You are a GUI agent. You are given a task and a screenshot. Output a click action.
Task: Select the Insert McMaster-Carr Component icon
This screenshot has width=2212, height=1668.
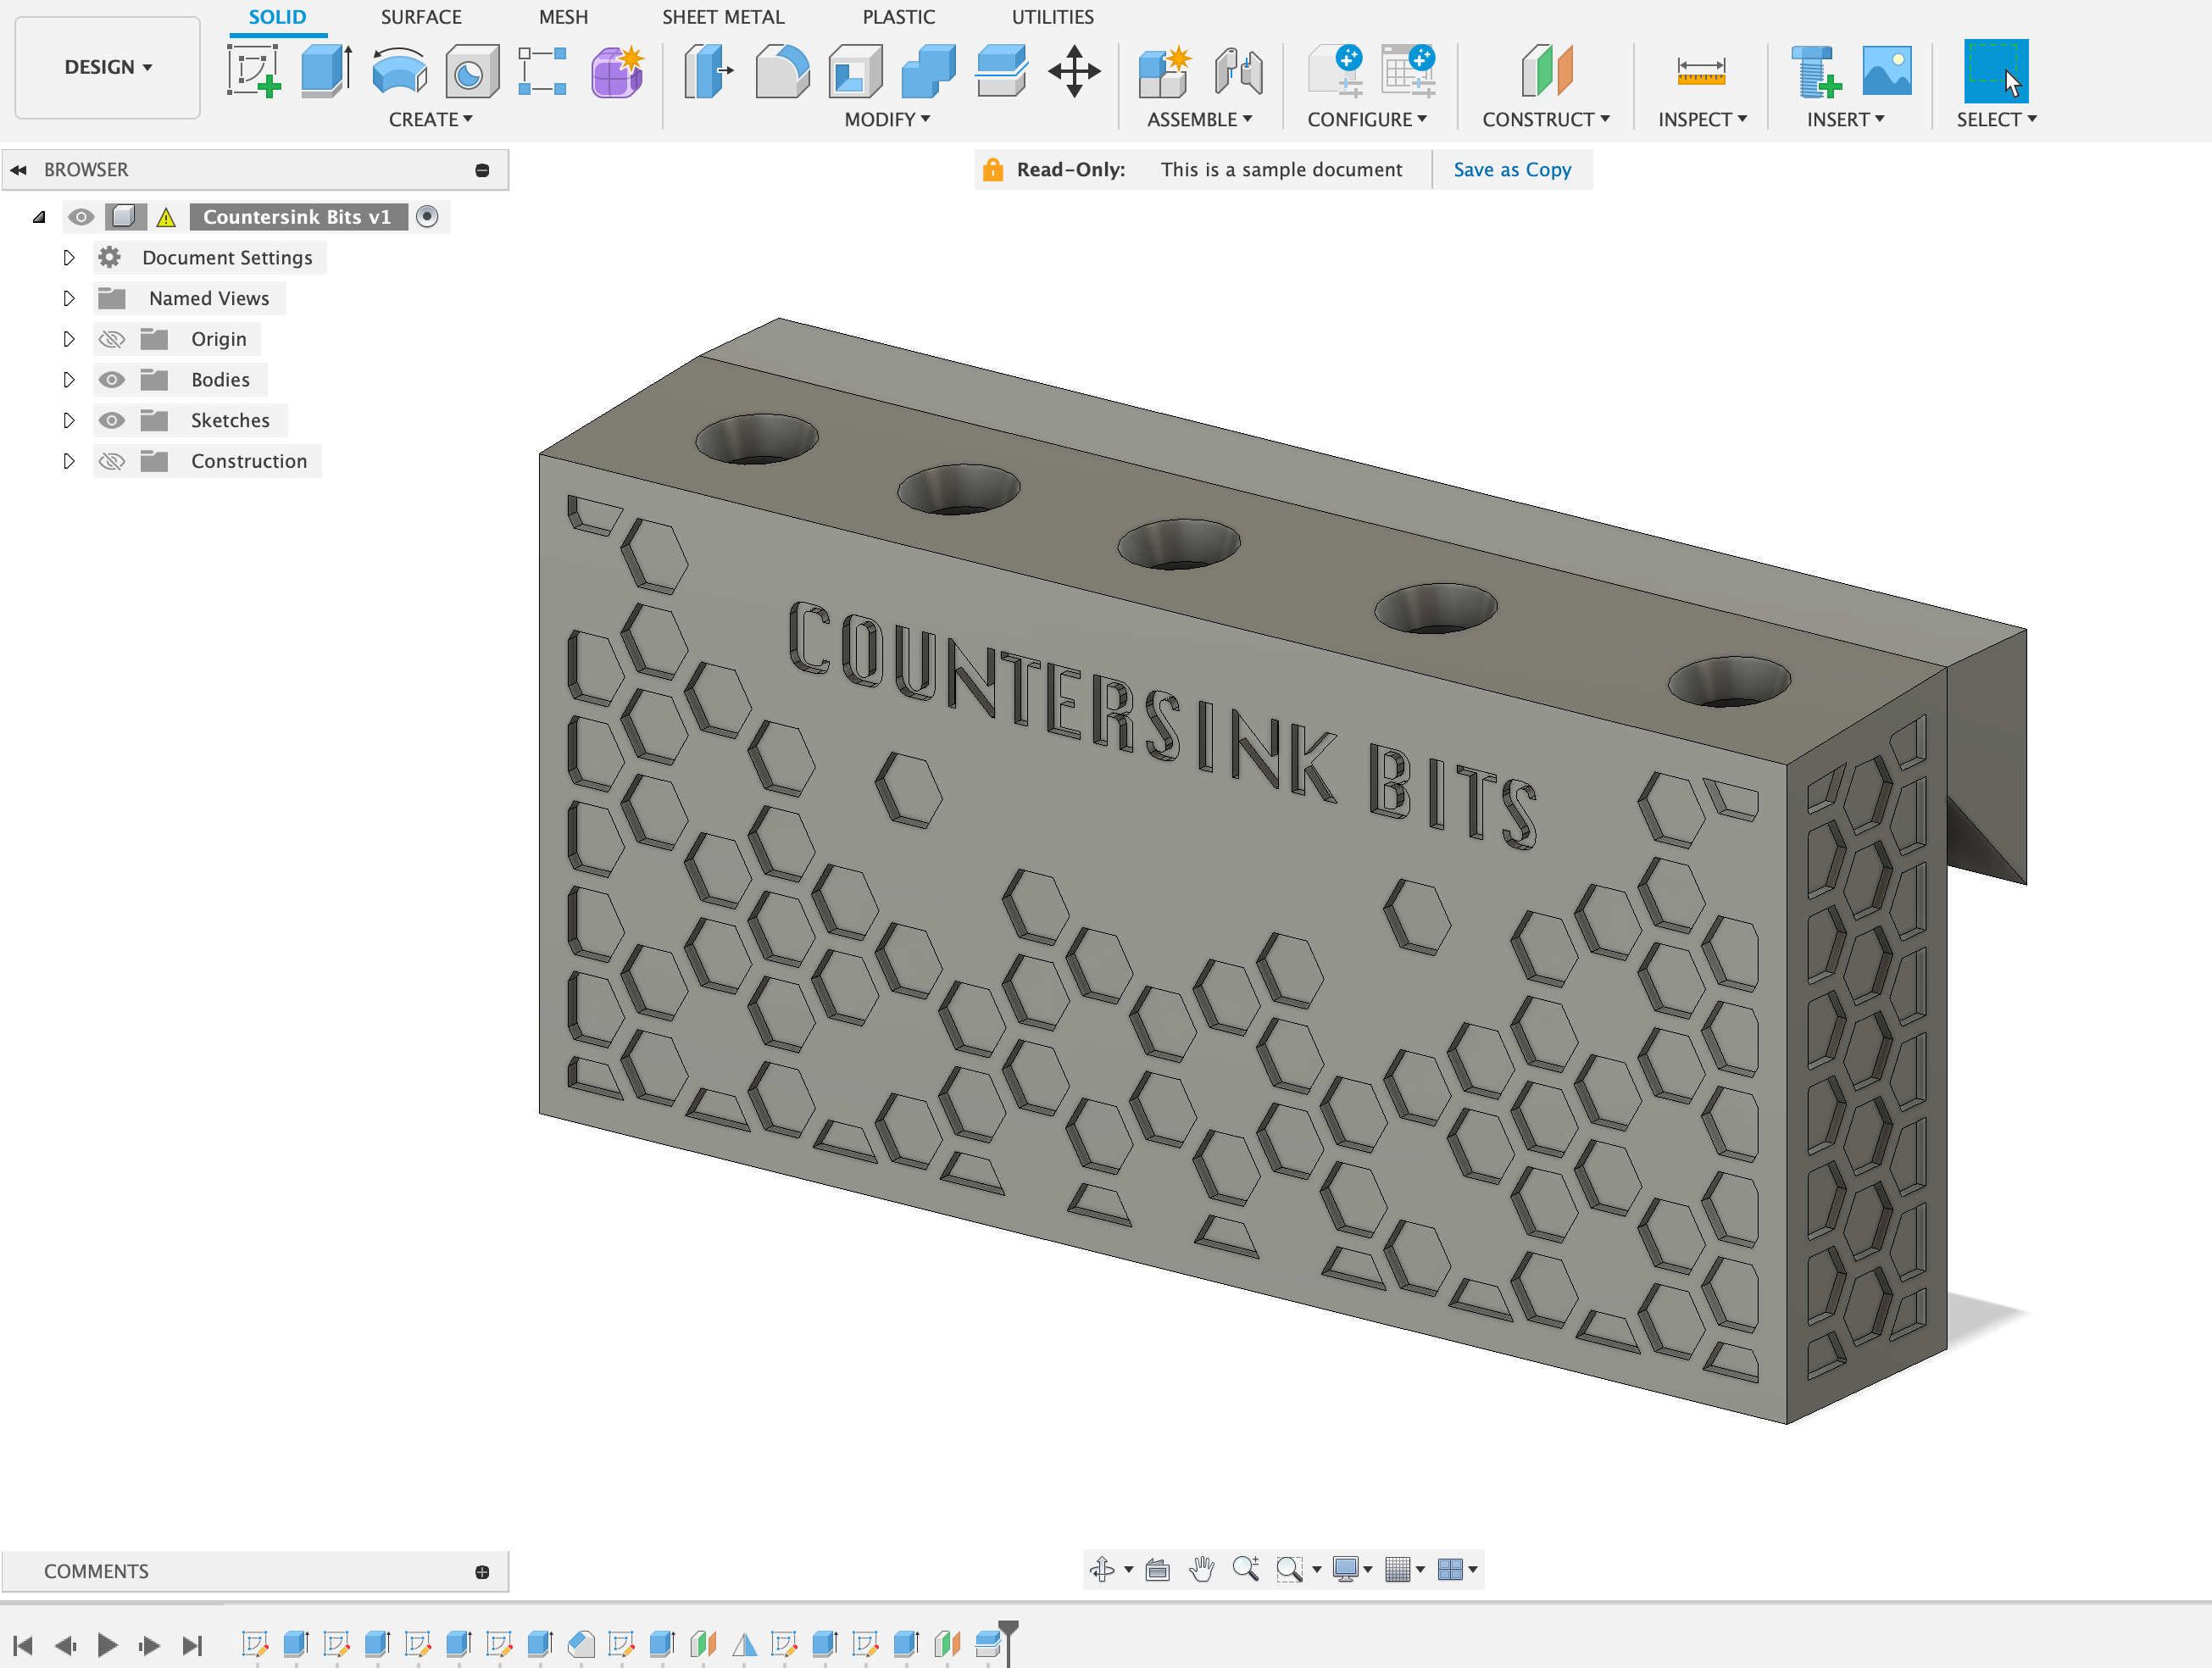pos(1815,71)
